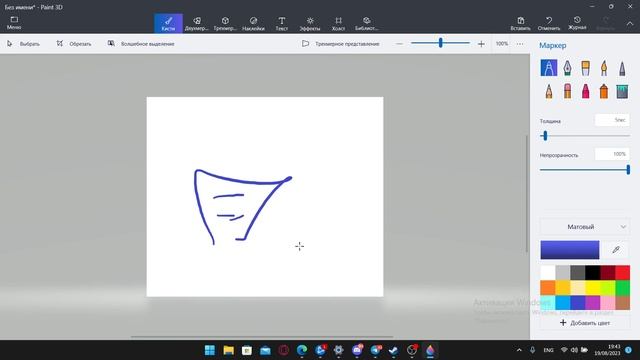The width and height of the screenshot is (640, 360).
Task: Pick the brown color swatch
Action: coord(622,303)
